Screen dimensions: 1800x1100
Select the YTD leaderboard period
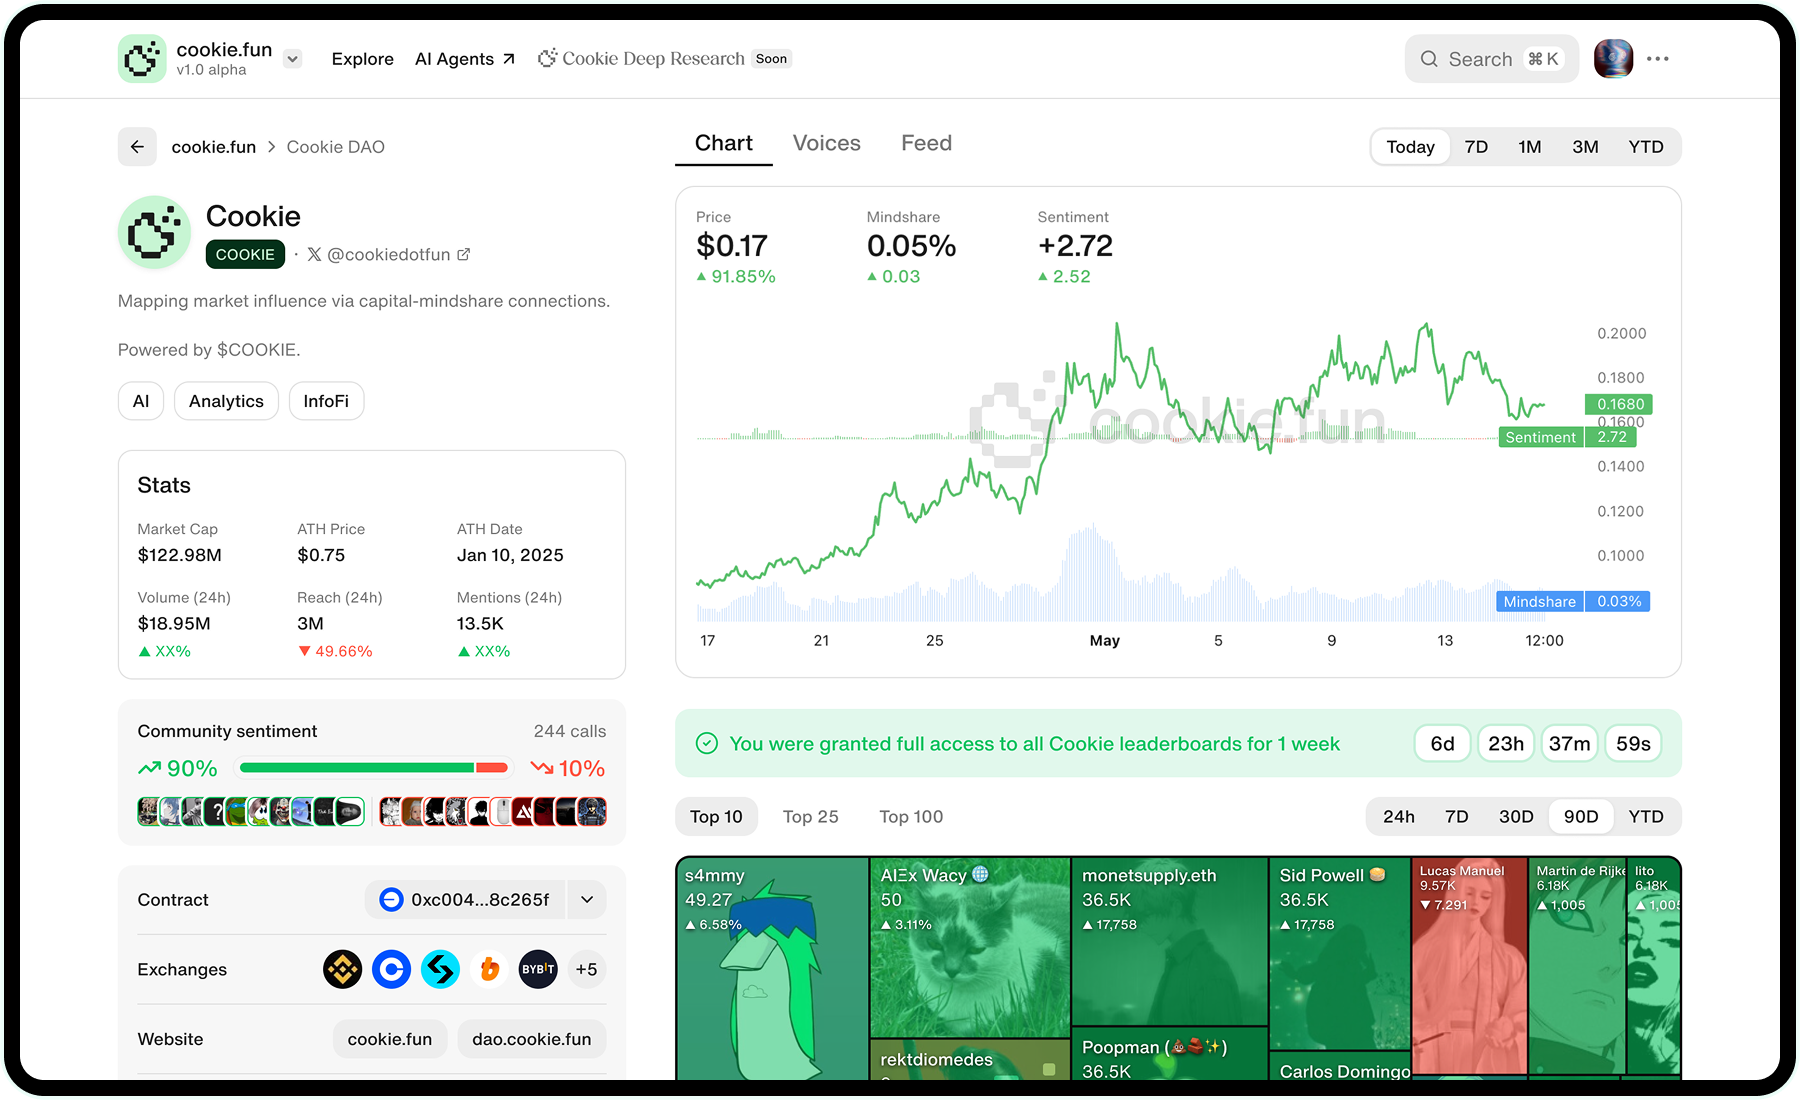[1646, 817]
